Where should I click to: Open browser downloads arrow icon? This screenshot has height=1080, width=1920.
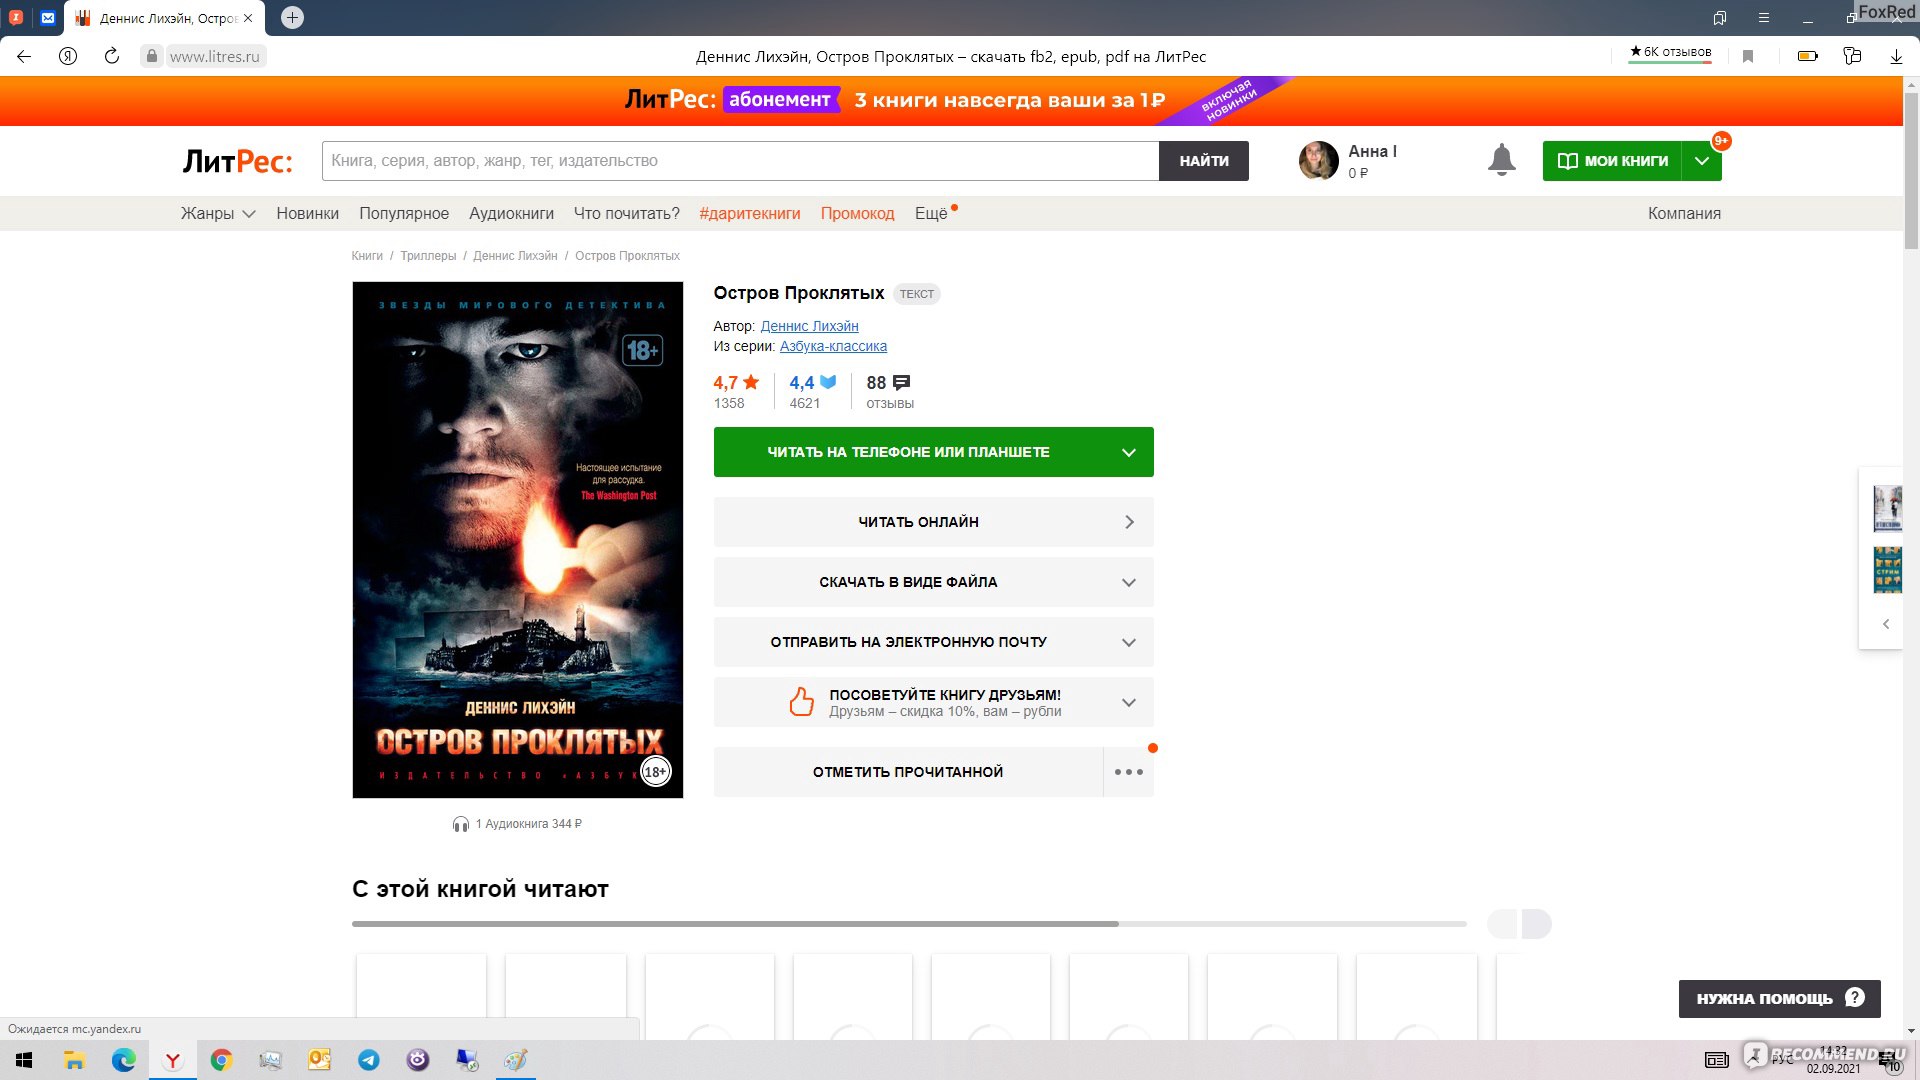1896,56
